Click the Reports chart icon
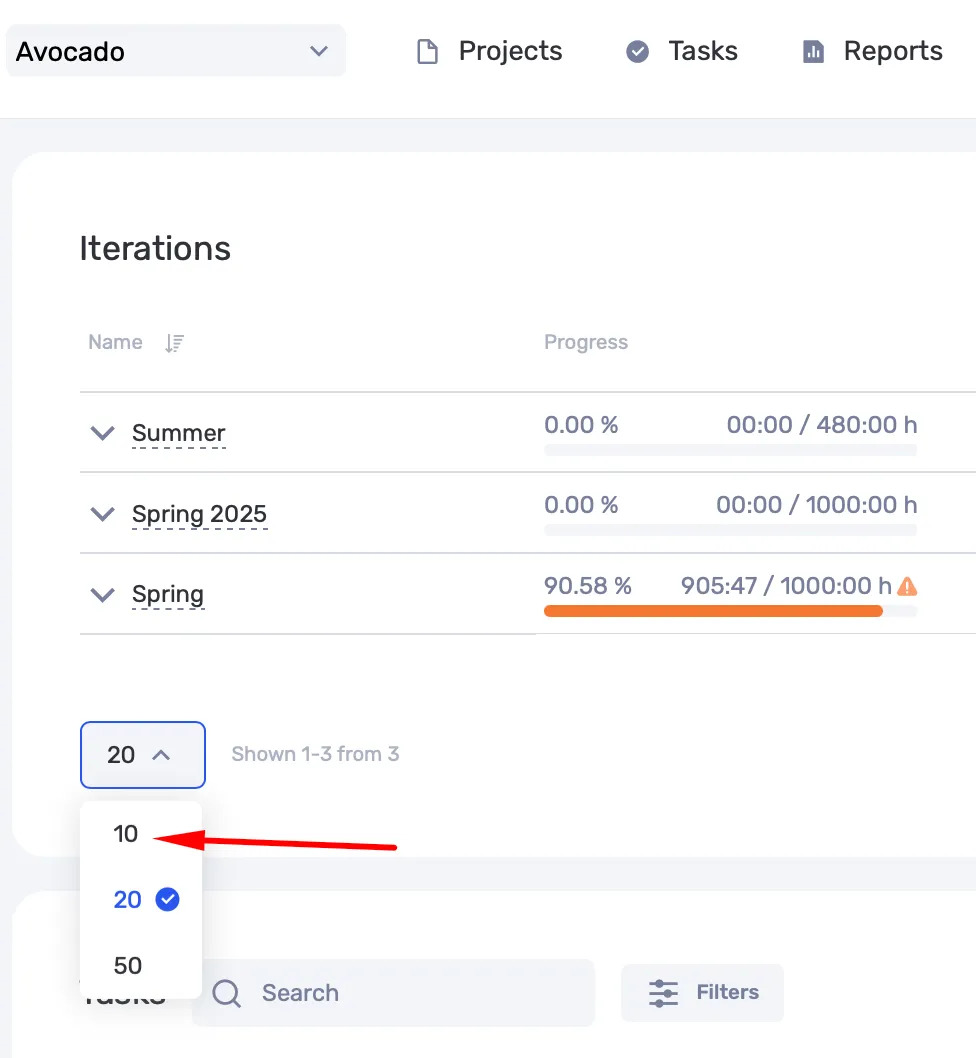The width and height of the screenshot is (976, 1058). click(x=813, y=52)
